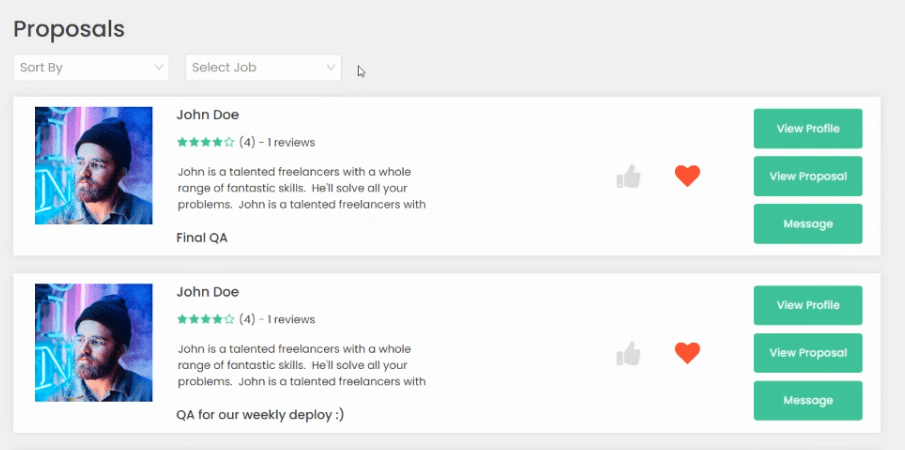Click star rating in first proposal card
The image size is (905, 450).
coord(205,142)
